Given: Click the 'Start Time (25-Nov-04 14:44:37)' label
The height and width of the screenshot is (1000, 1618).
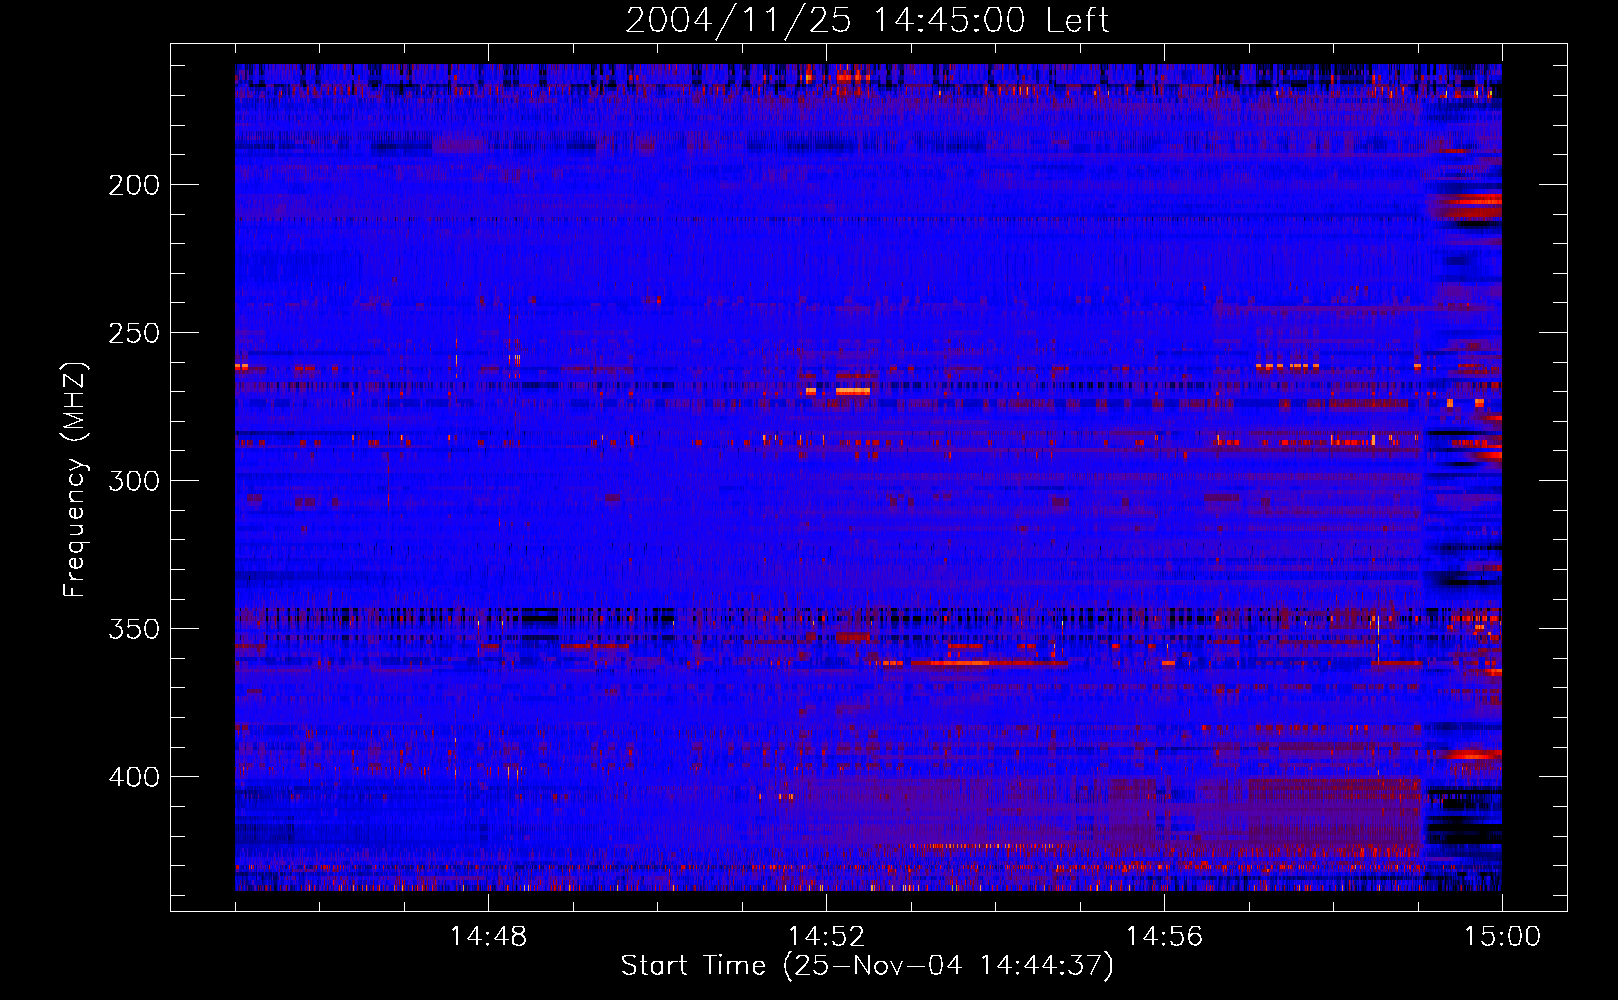Looking at the screenshot, I should [867, 966].
